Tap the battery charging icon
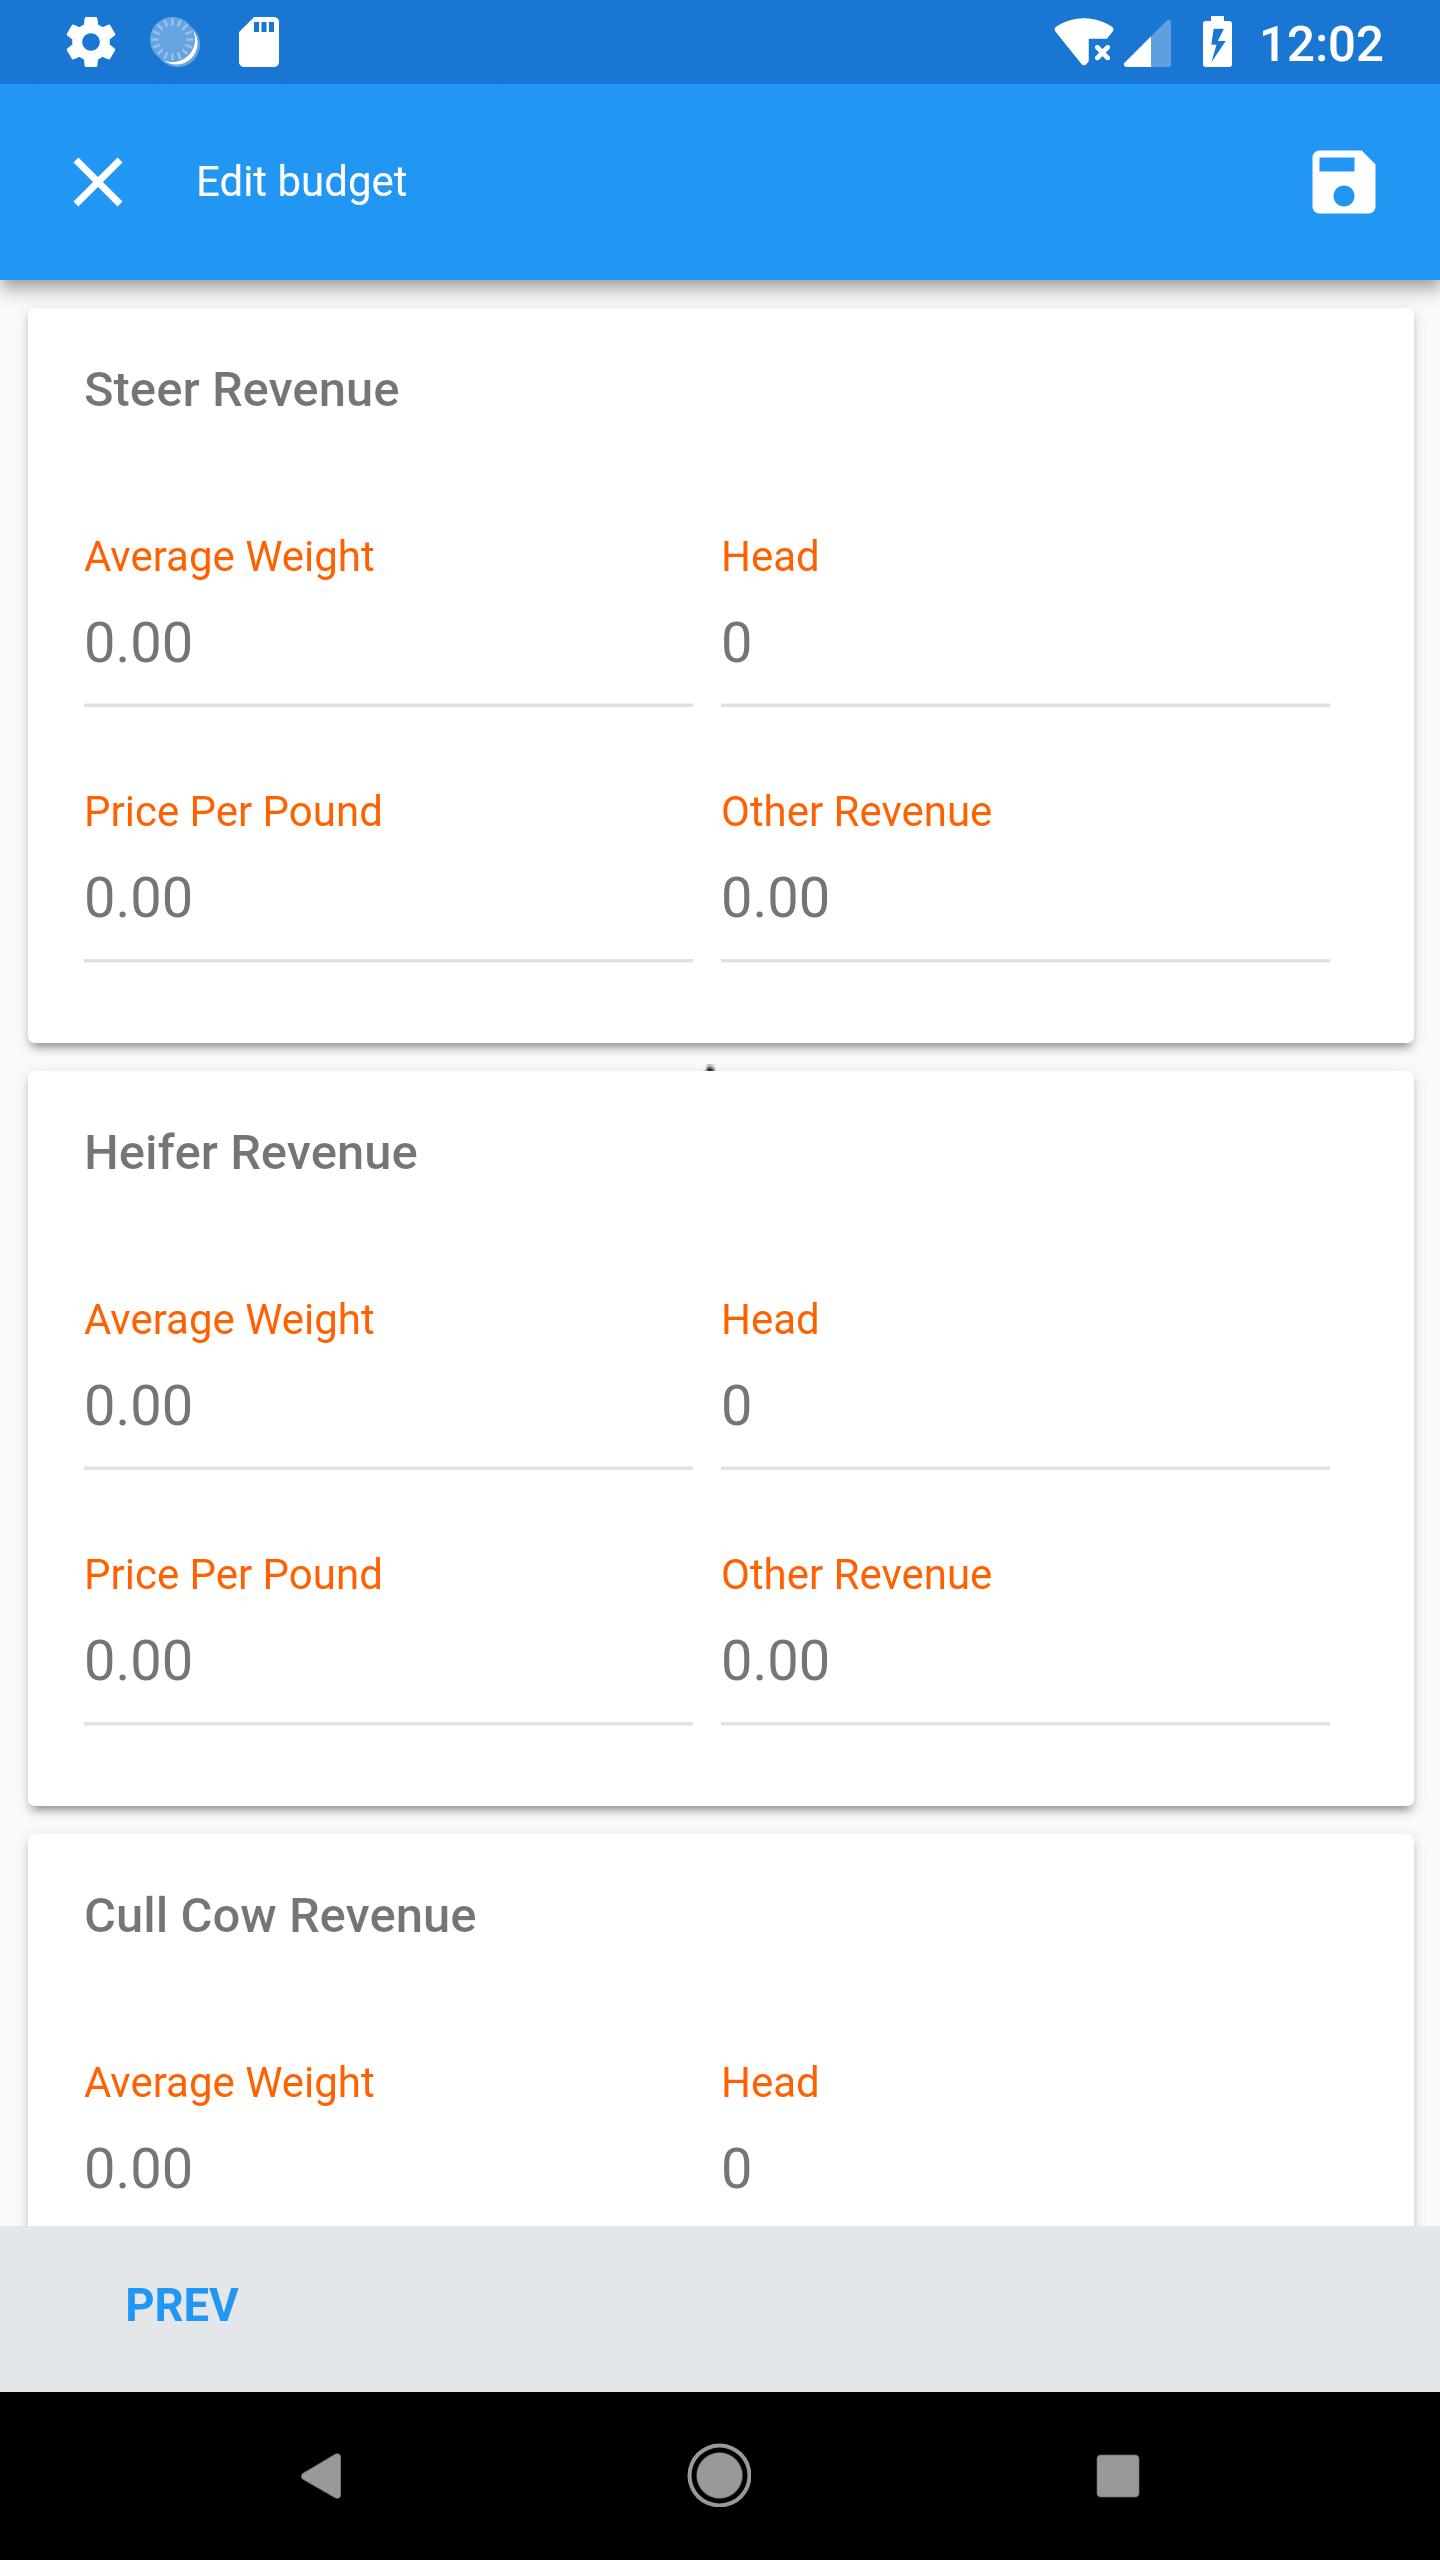1440x2560 pixels. 1217,43
